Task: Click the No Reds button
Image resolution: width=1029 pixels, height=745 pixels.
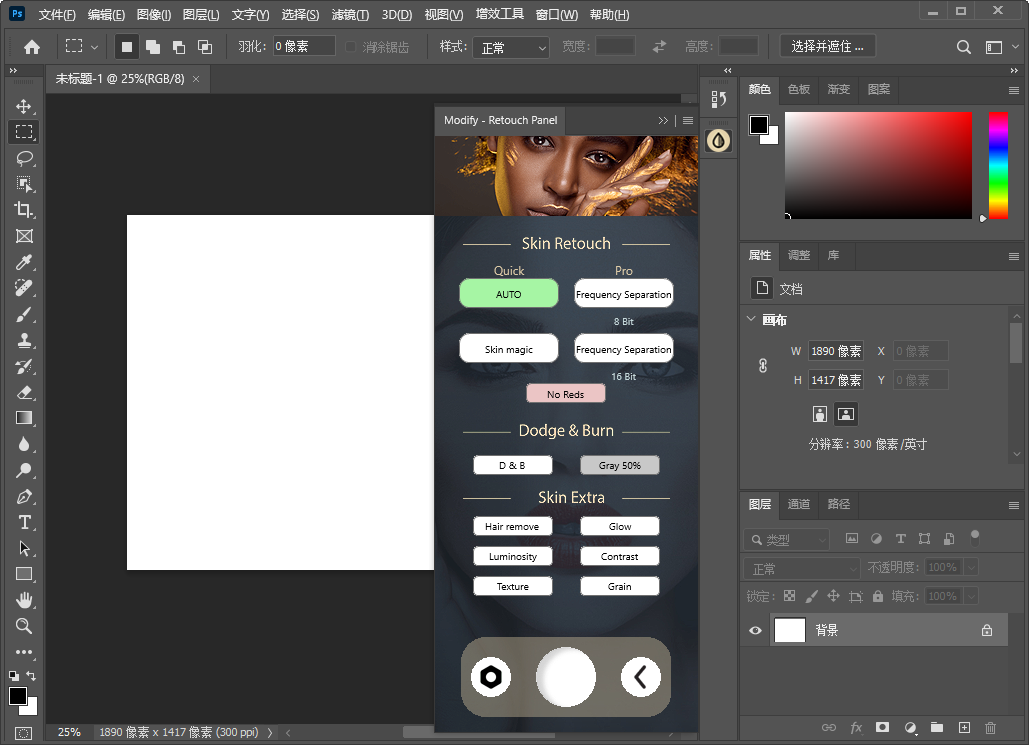Action: 566,394
